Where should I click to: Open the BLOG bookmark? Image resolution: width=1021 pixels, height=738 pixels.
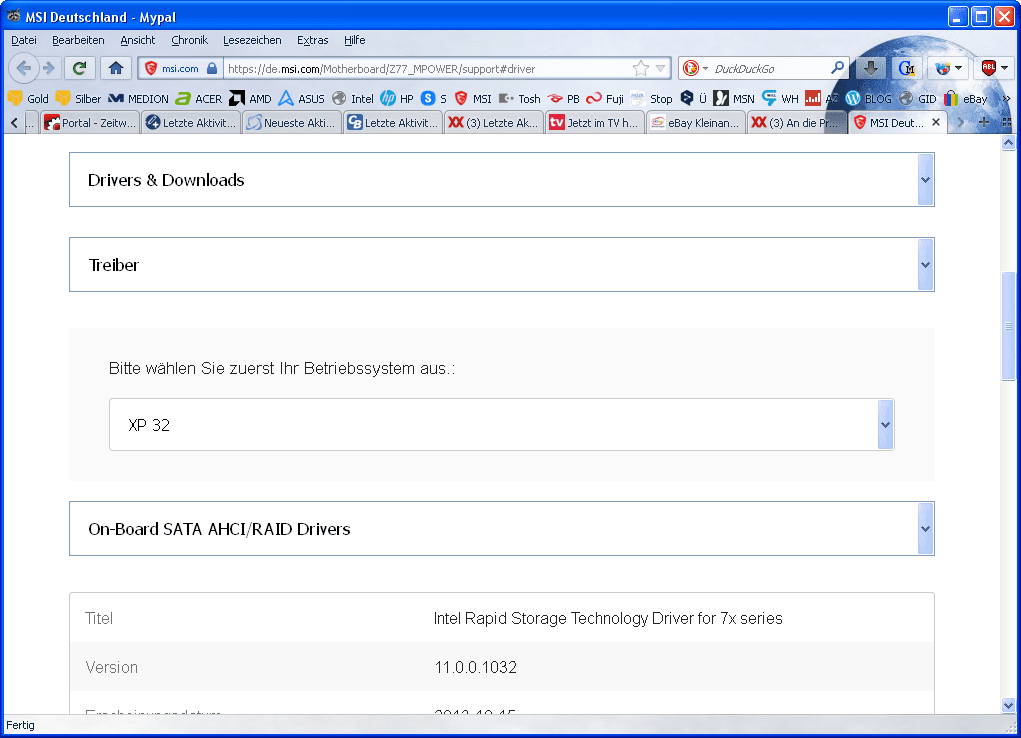(x=868, y=99)
